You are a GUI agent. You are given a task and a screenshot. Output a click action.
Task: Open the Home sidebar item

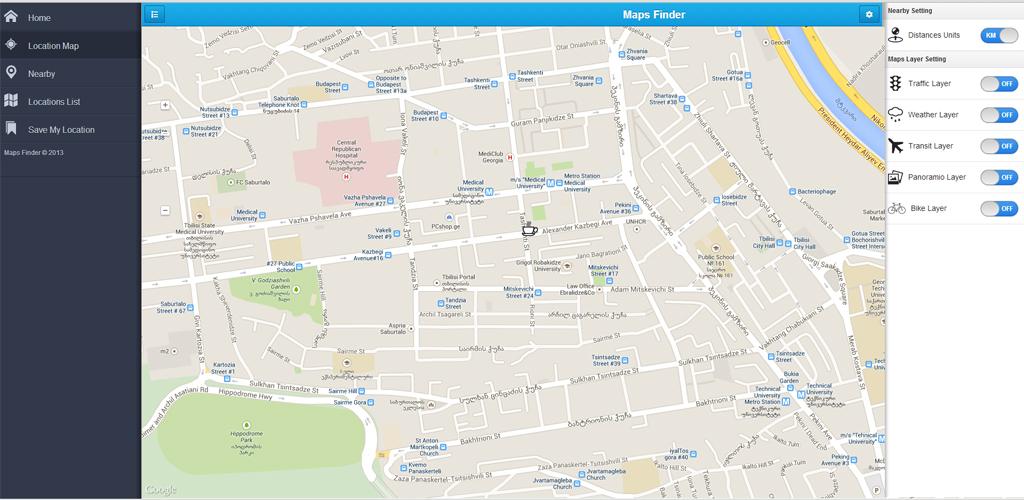click(x=71, y=18)
